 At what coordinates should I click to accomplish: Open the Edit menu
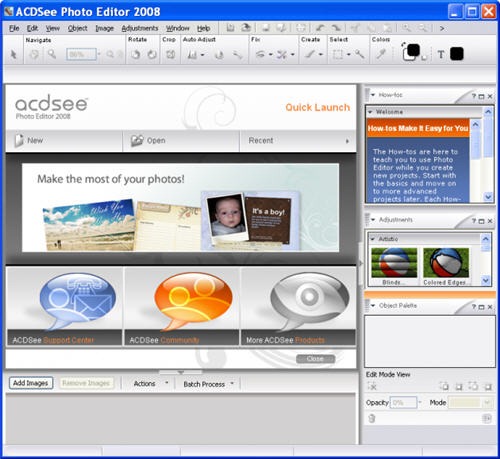32,28
